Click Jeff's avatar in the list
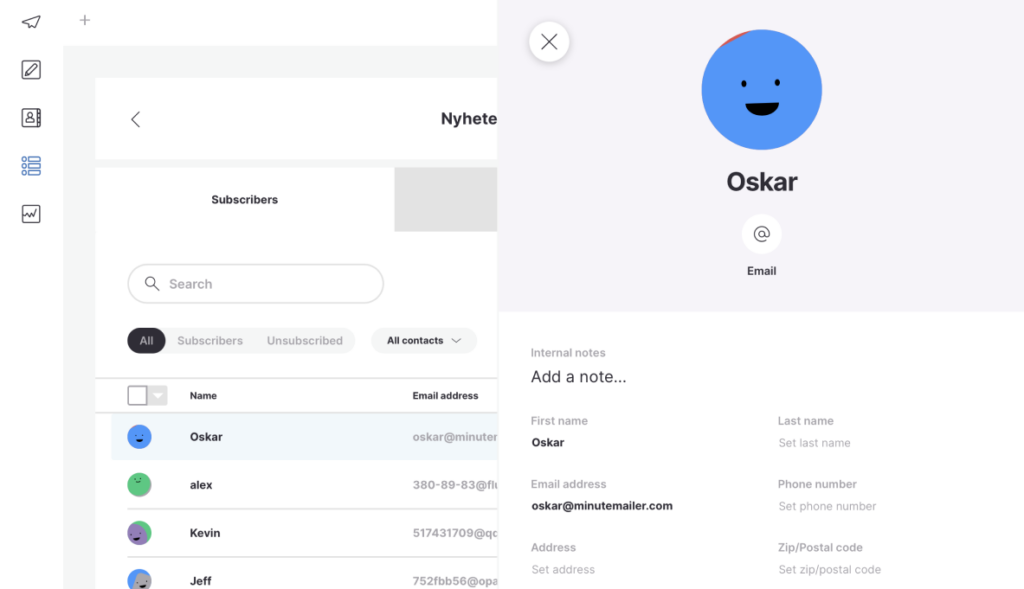Viewport: 1024px width, 589px height. pyautogui.click(x=139, y=579)
